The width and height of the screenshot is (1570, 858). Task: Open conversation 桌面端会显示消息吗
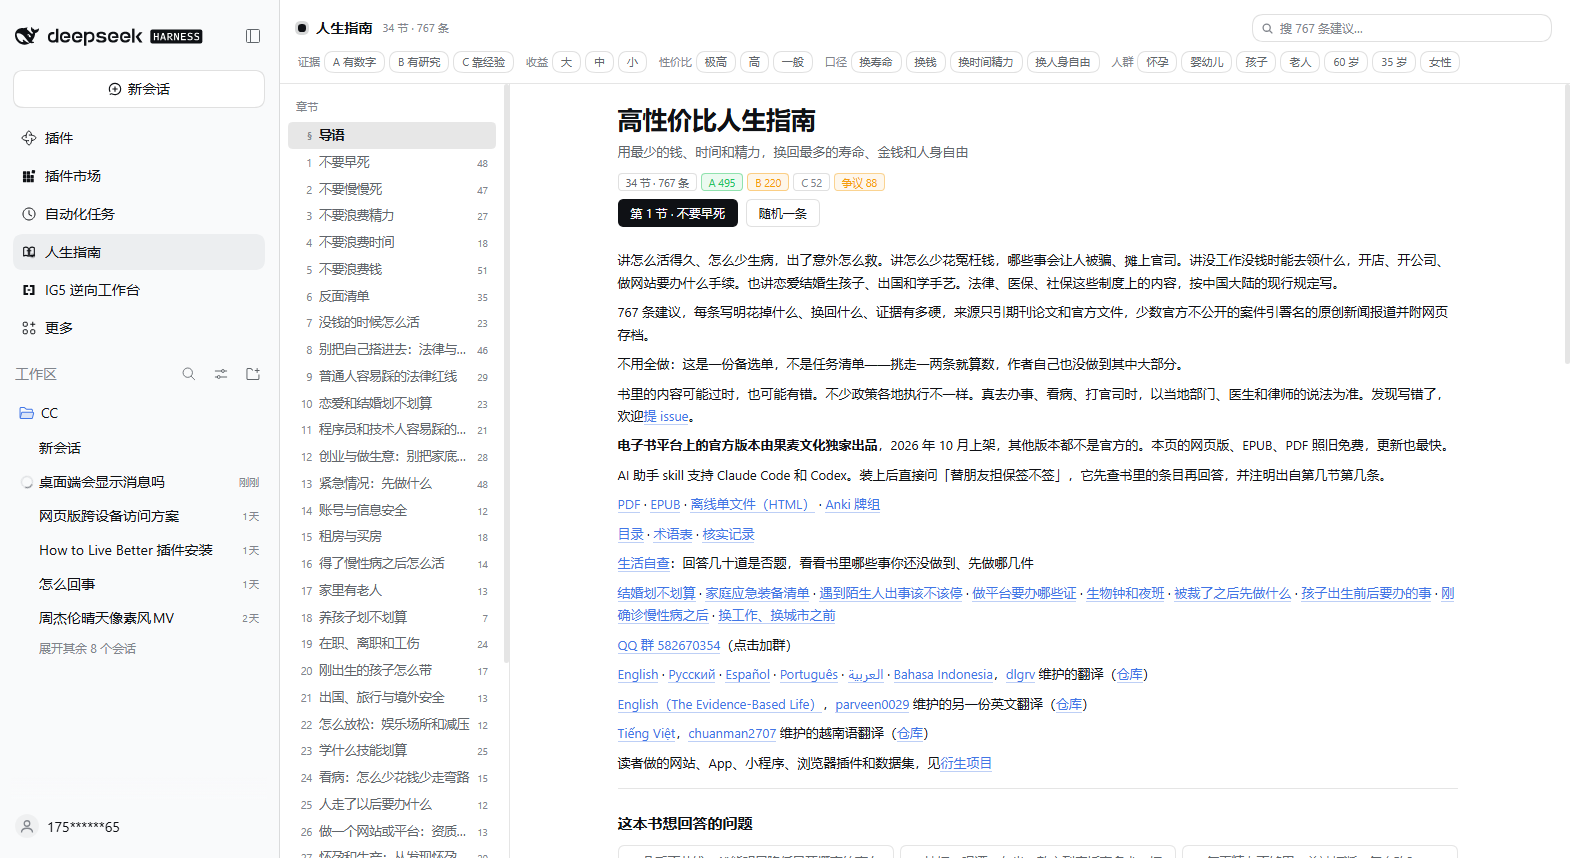point(139,482)
